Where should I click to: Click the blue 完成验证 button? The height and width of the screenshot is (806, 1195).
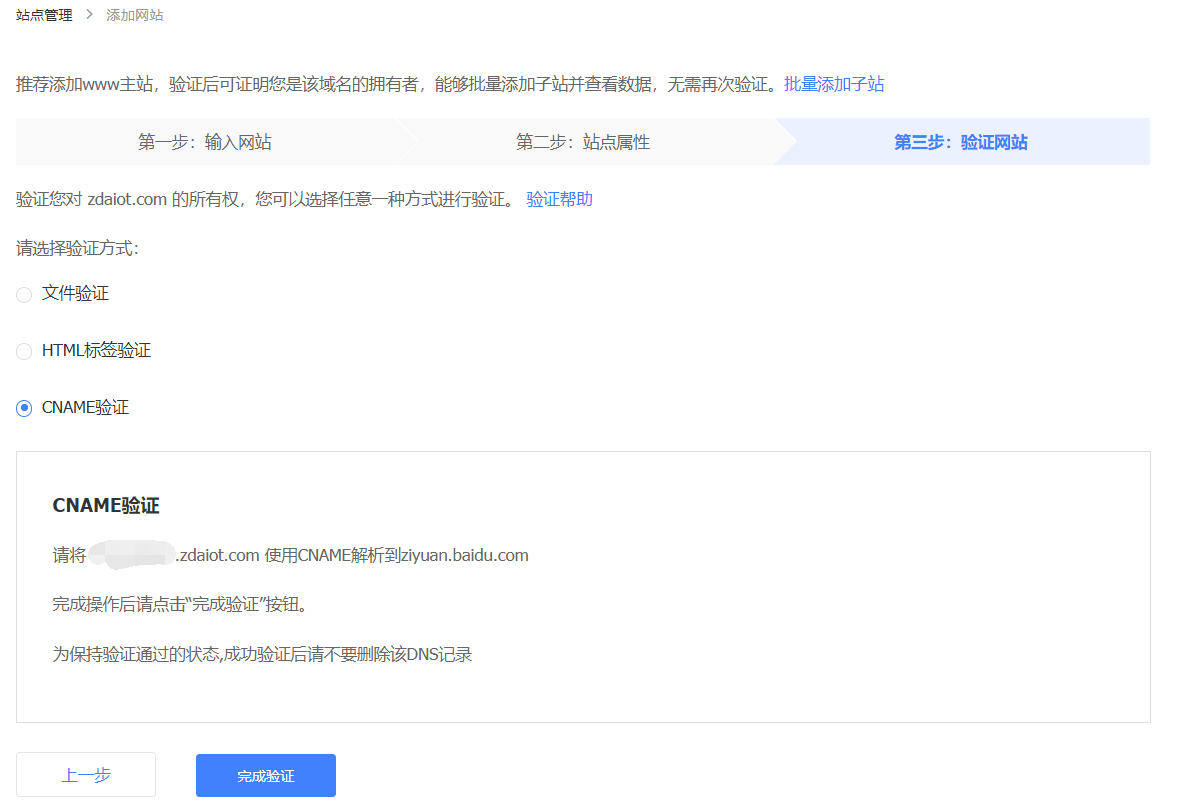pos(265,775)
